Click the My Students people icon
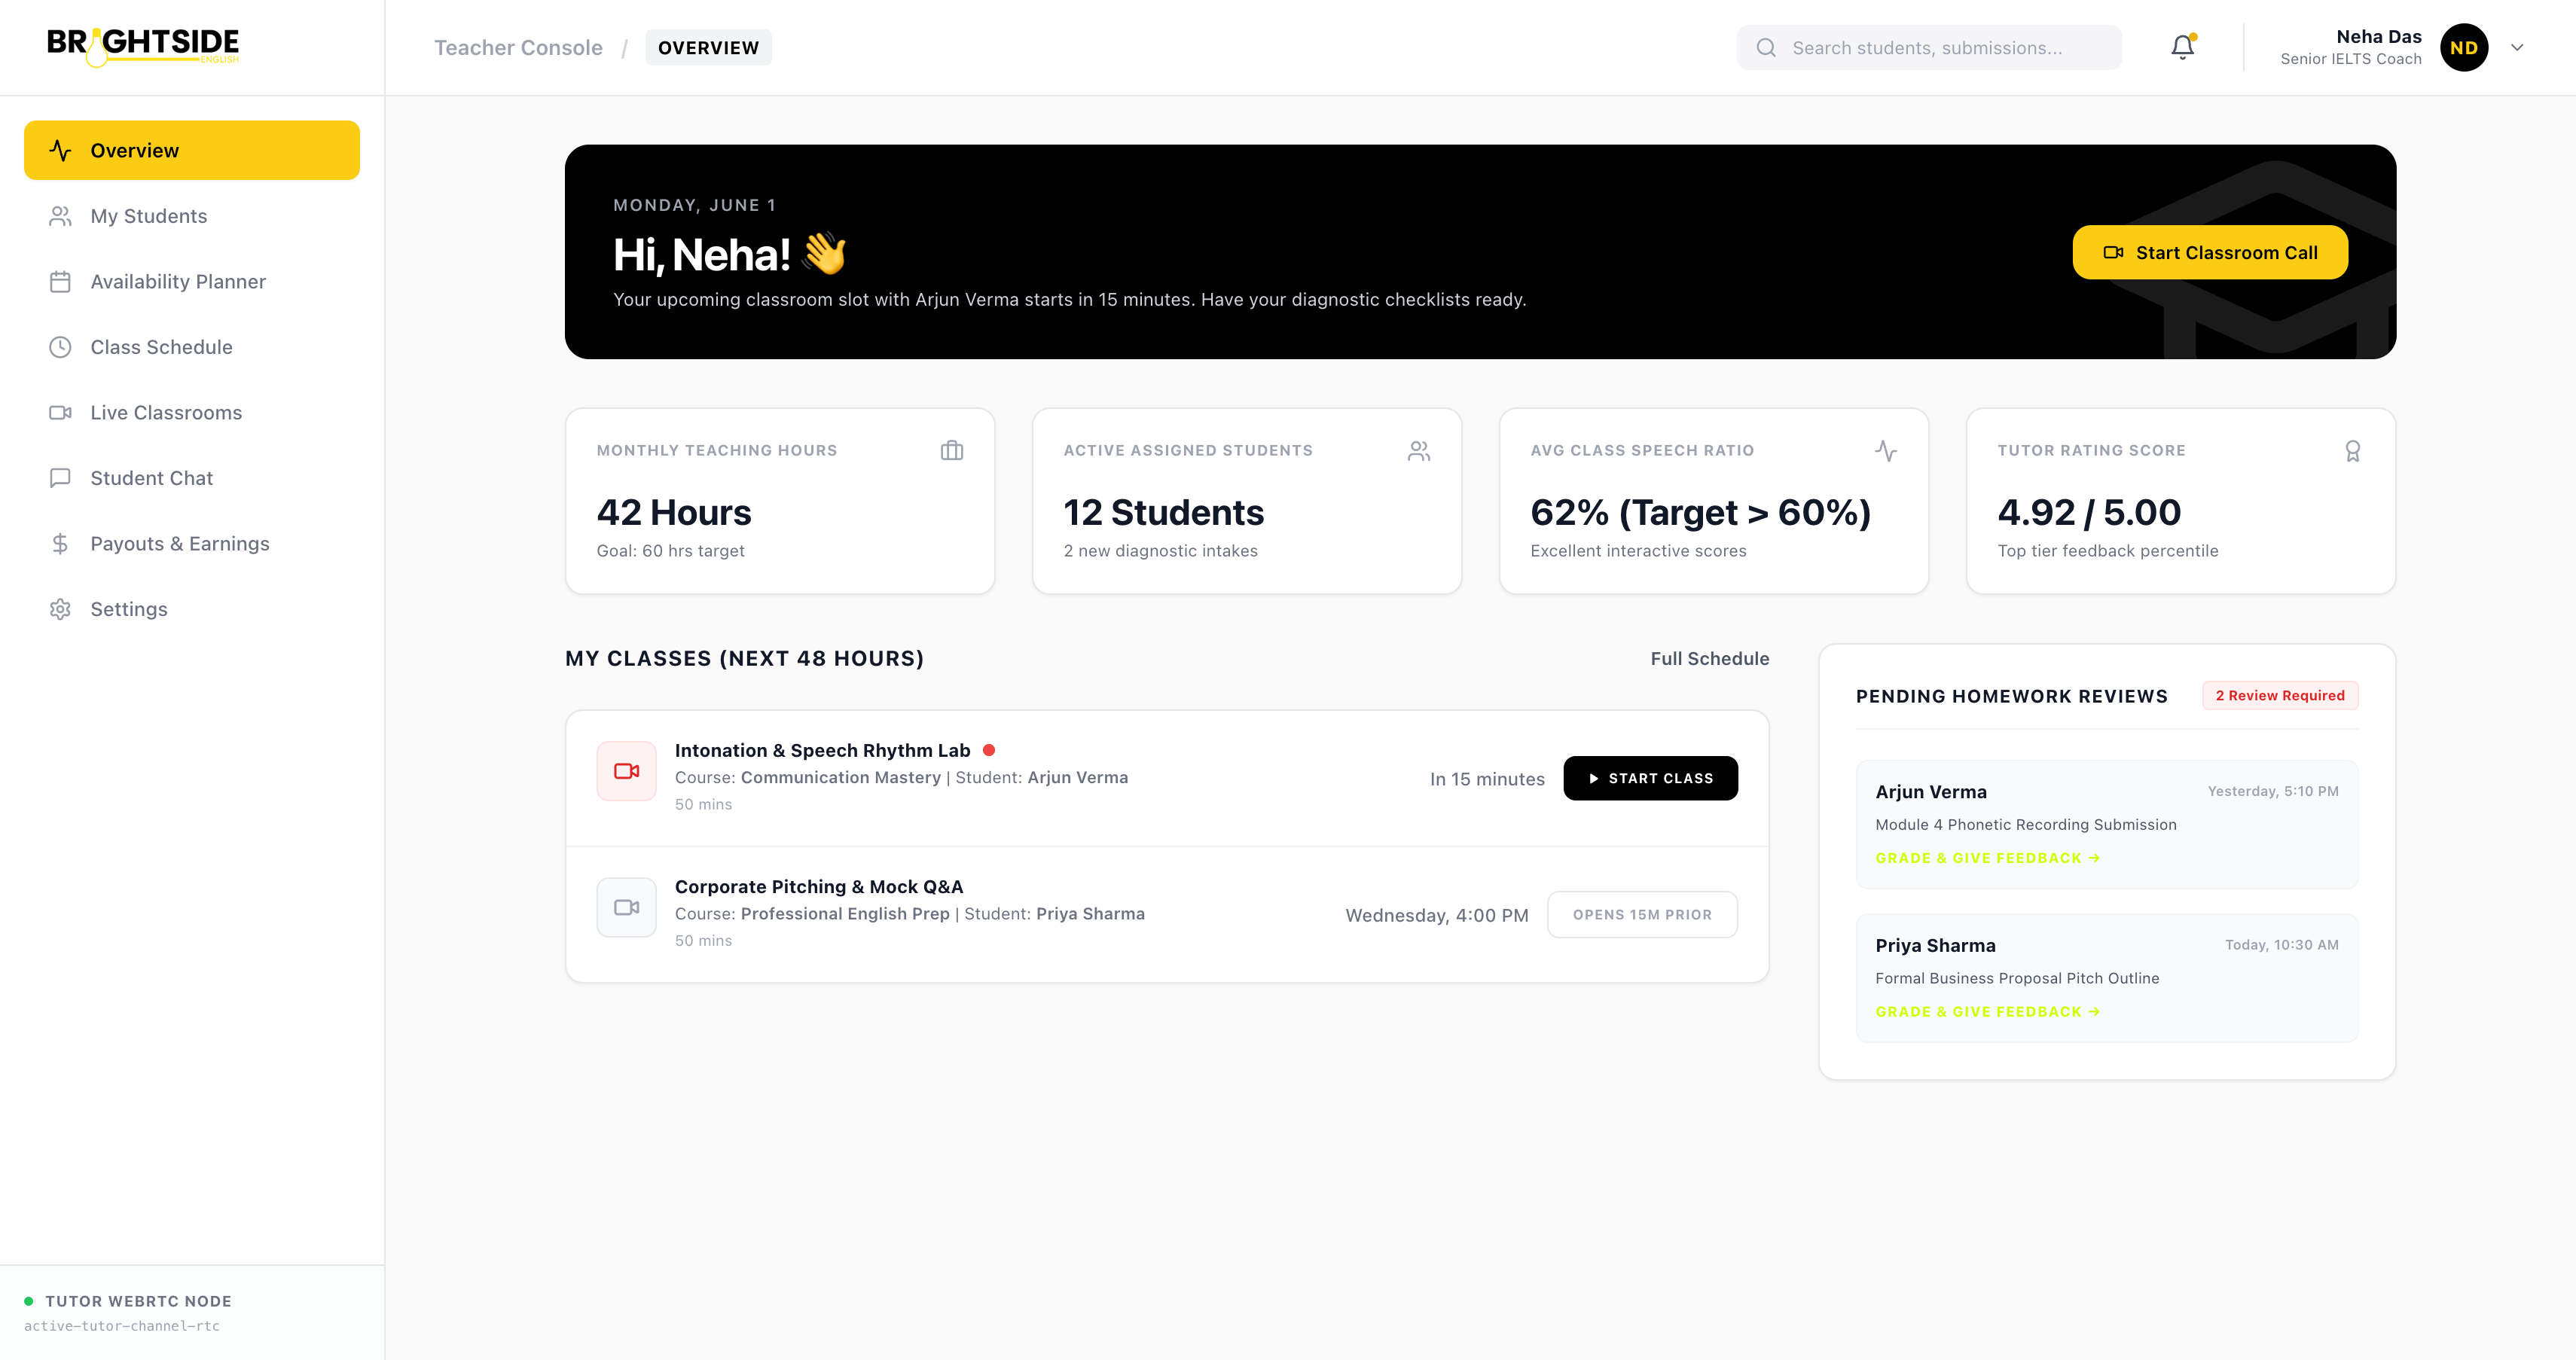 (60, 216)
